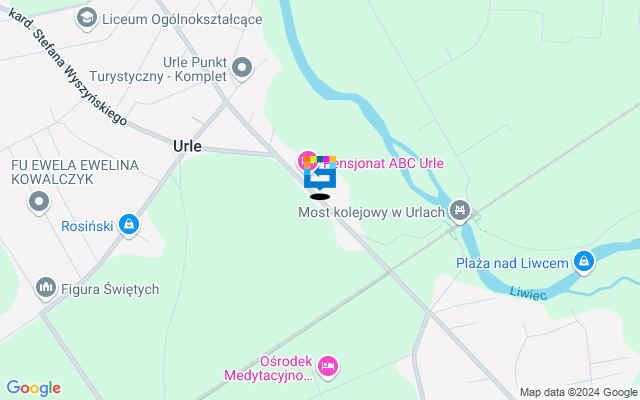Select the Most kolejowy w Urlach bridge icon
Screen dimensions: 640x400
(x=460, y=211)
